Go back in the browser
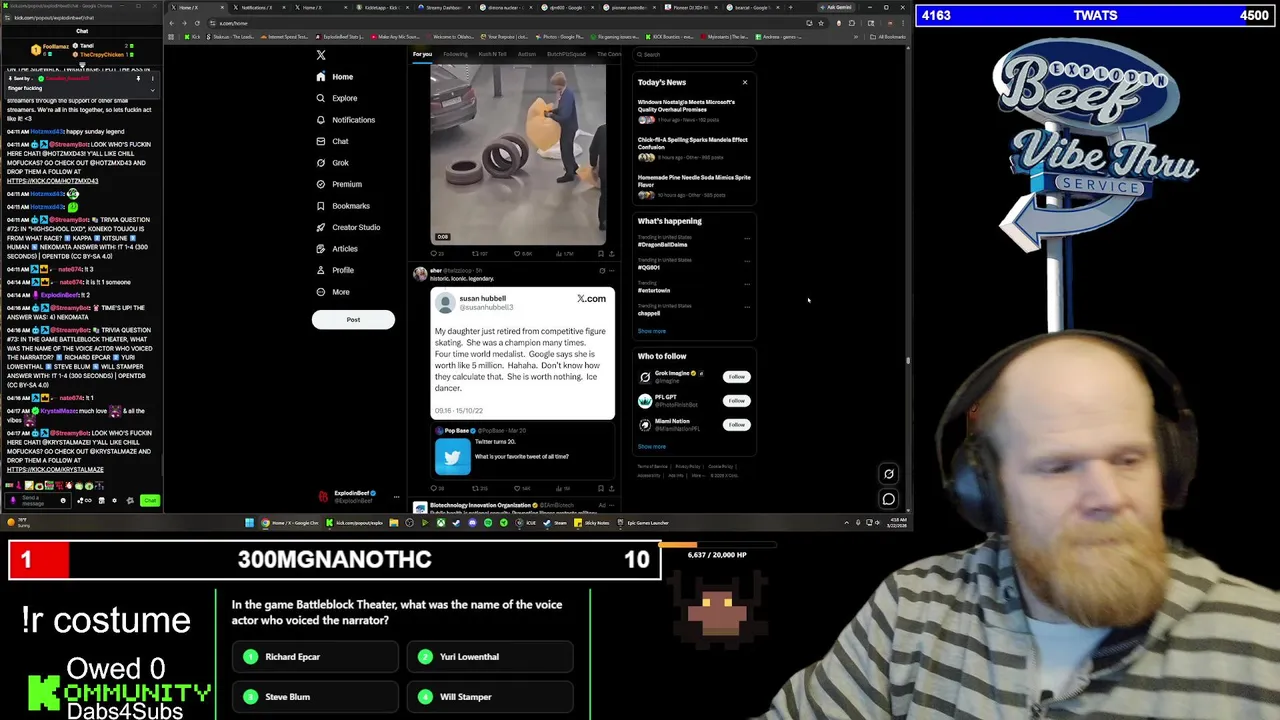Image resolution: width=1280 pixels, height=720 pixels. pyautogui.click(x=173, y=23)
